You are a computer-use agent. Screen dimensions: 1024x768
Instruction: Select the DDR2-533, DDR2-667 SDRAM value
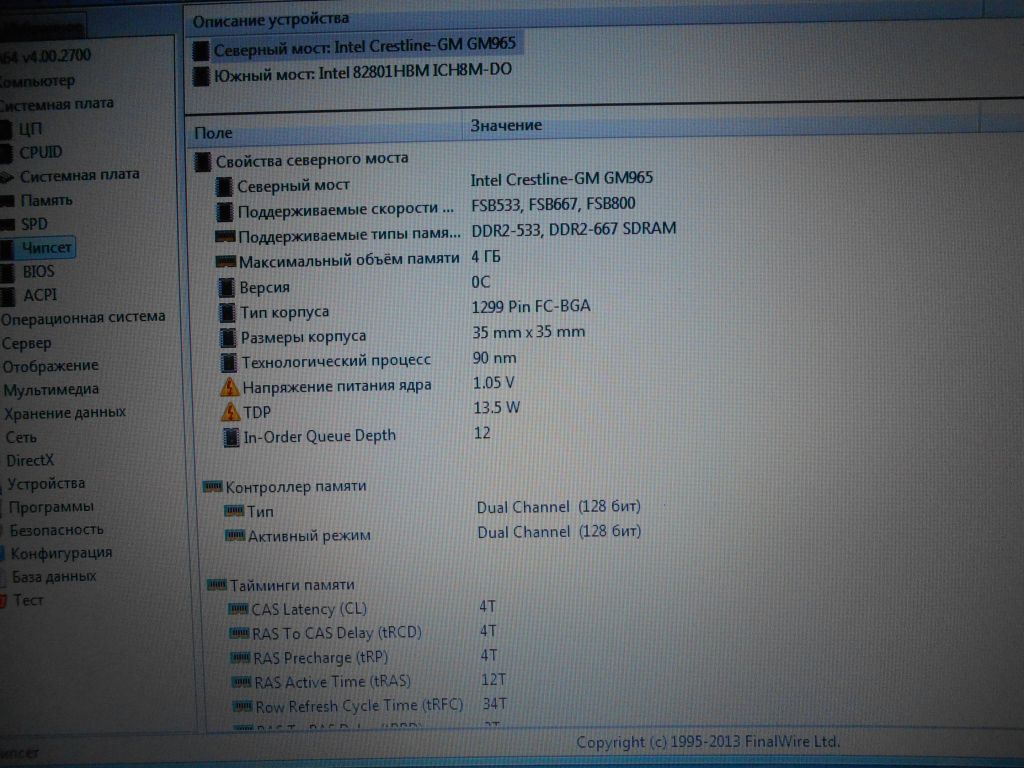573,229
